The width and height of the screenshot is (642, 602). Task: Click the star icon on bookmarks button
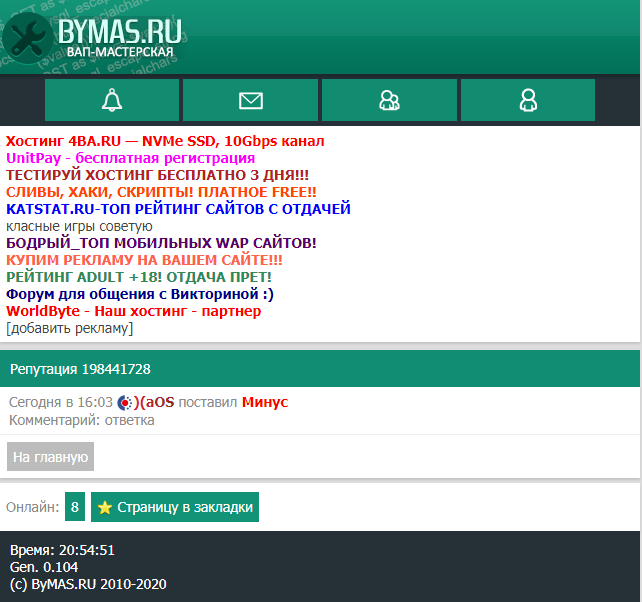tap(105, 507)
